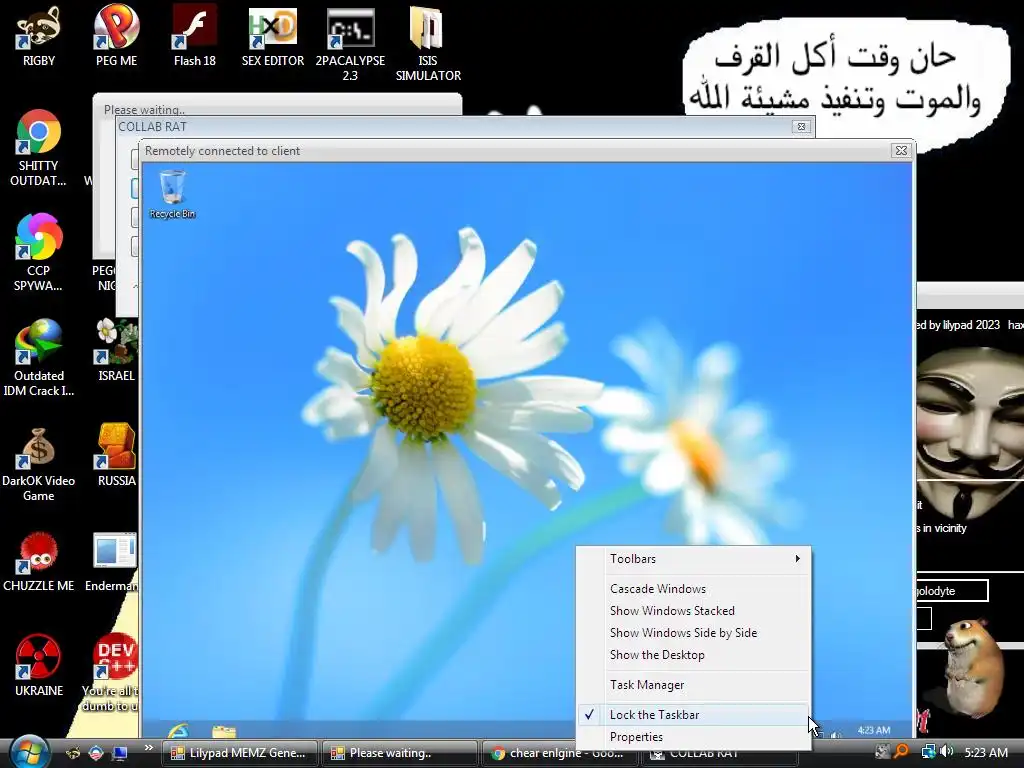The image size is (1024, 768).
Task: Open the volume speaker tray icon
Action: pos(946,752)
